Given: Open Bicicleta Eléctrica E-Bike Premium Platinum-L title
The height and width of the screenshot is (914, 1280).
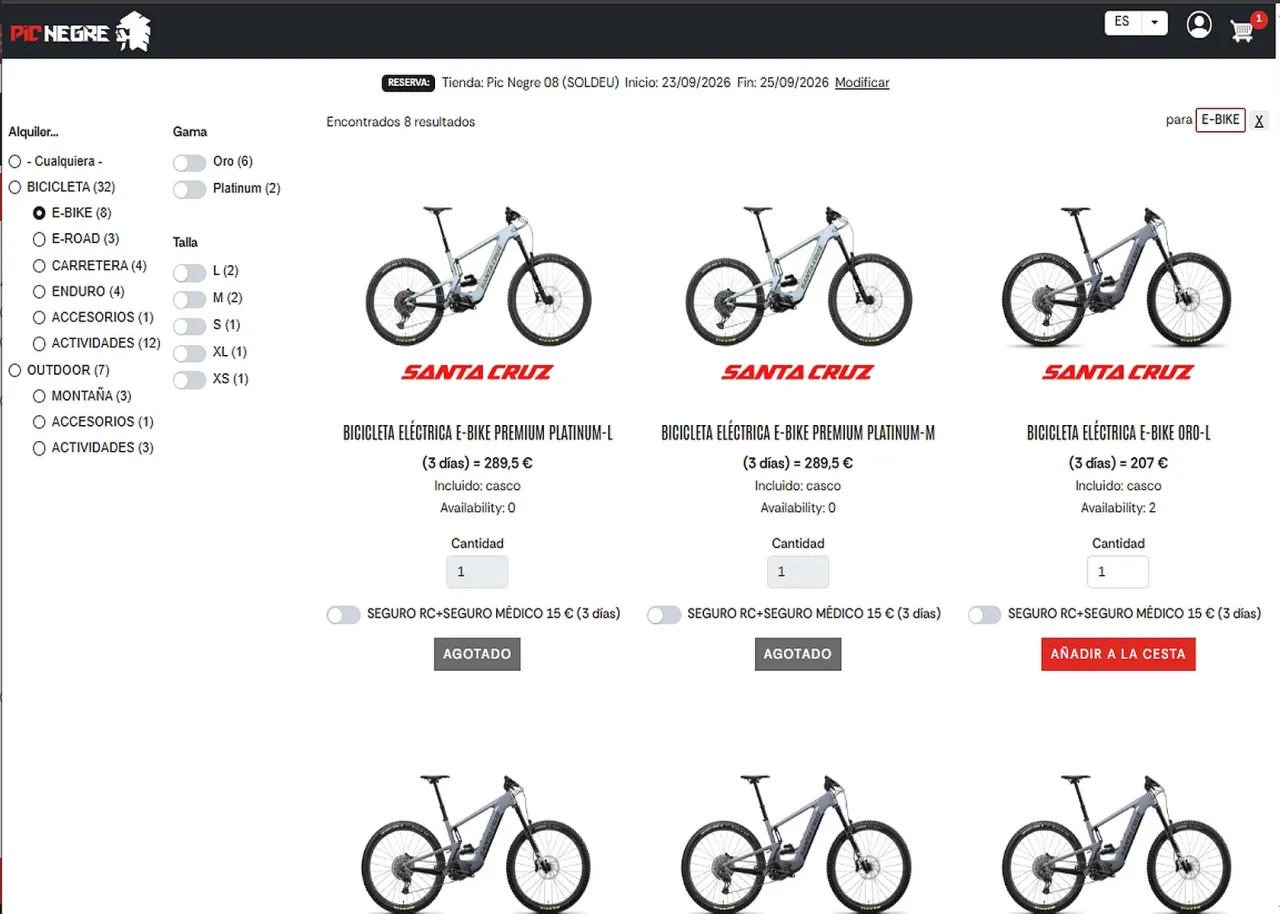Looking at the screenshot, I should (477, 433).
